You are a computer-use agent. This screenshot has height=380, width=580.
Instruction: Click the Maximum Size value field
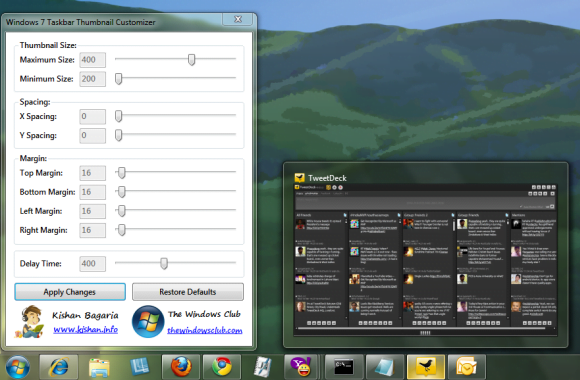[92, 60]
